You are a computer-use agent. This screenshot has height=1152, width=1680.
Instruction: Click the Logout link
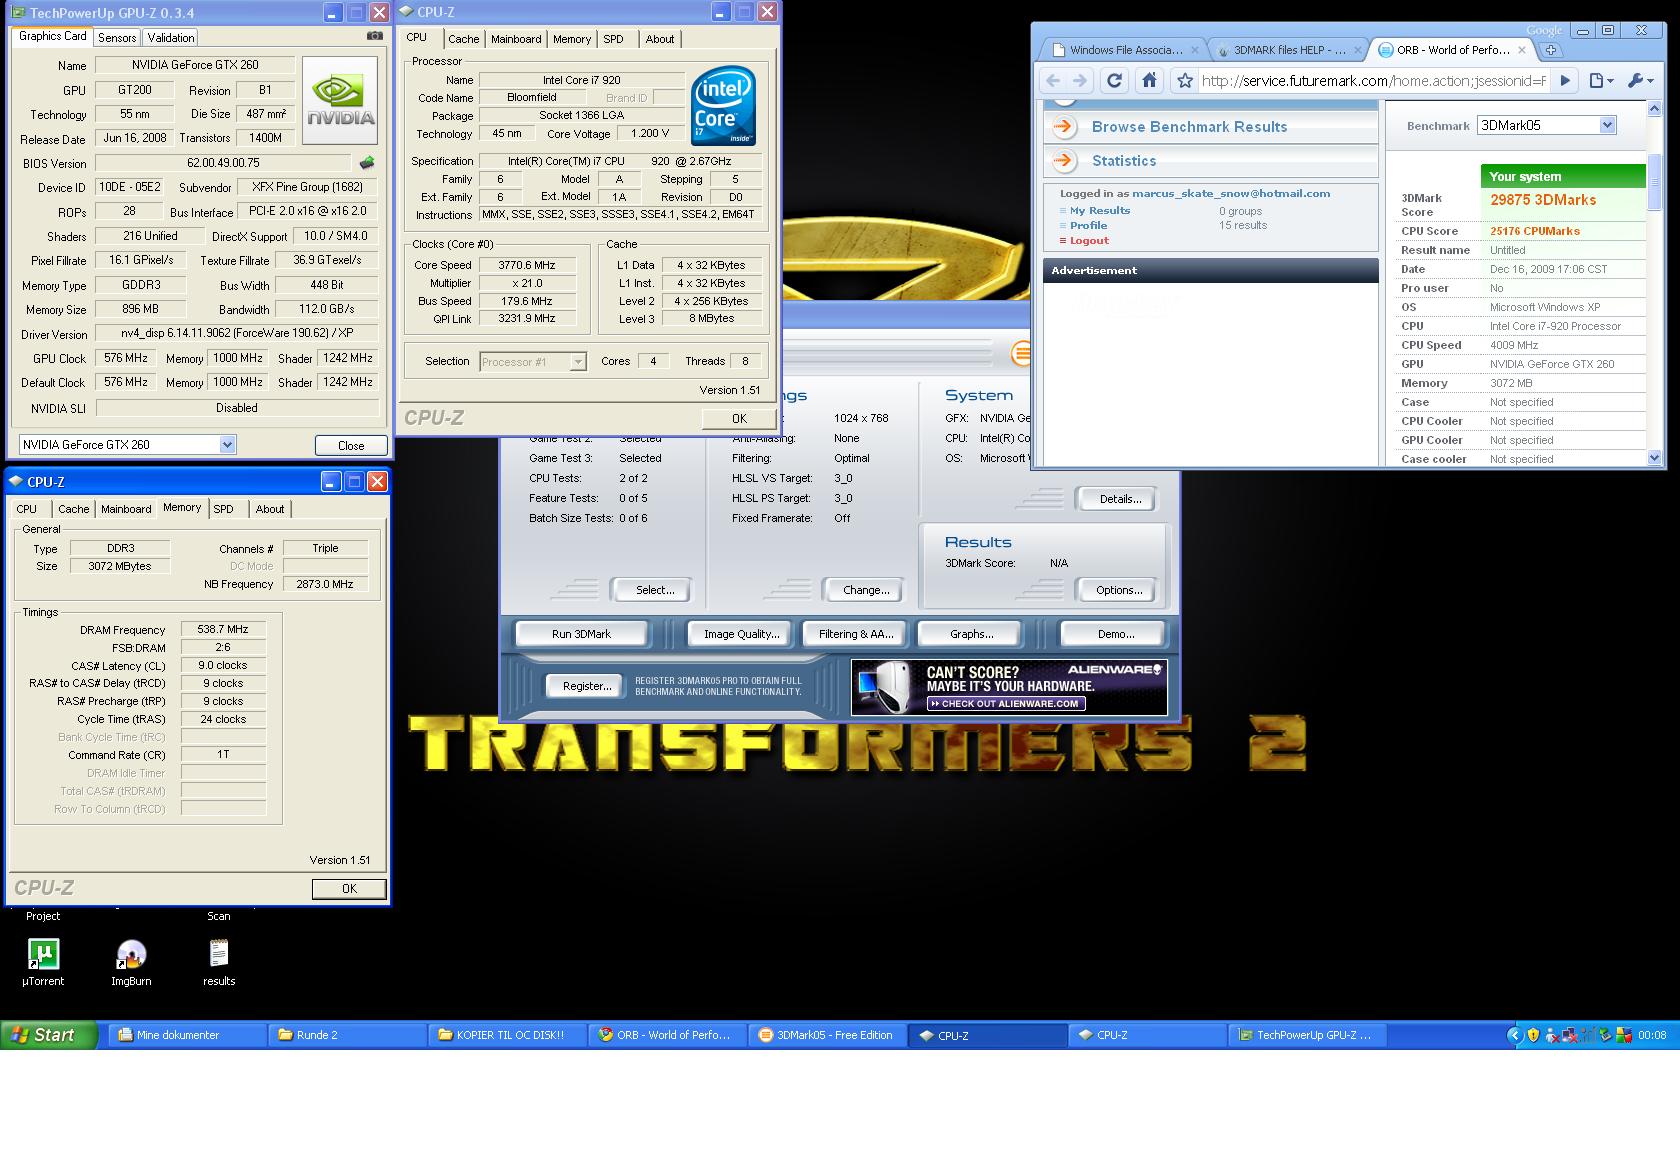coord(1089,241)
